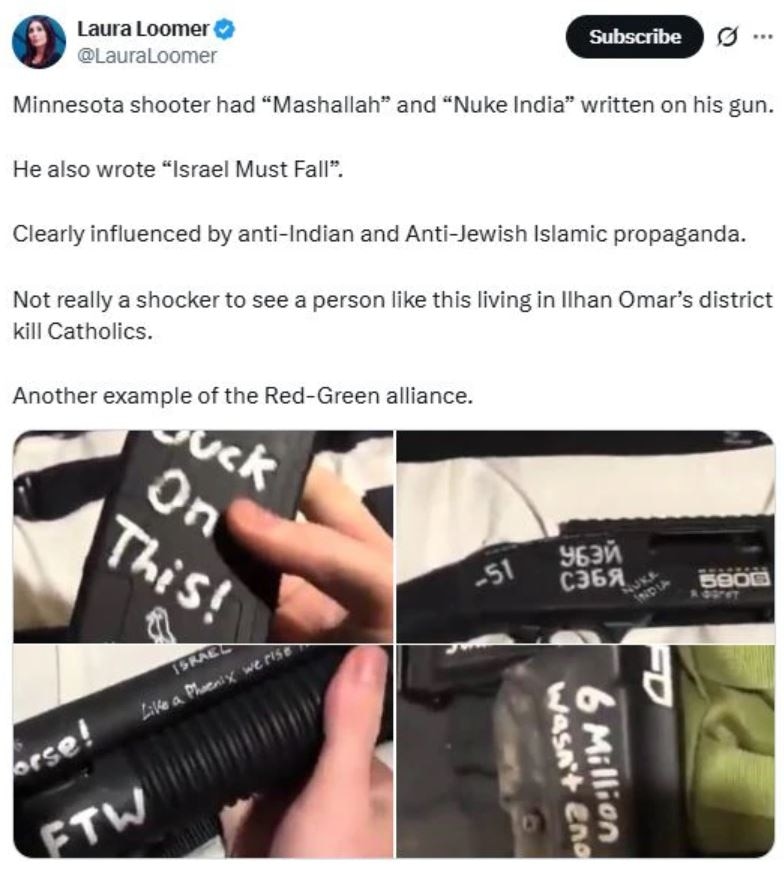Open the Grok slashed-circle icon
Image resolution: width=784 pixels, height=872 pixels.
coord(727,37)
